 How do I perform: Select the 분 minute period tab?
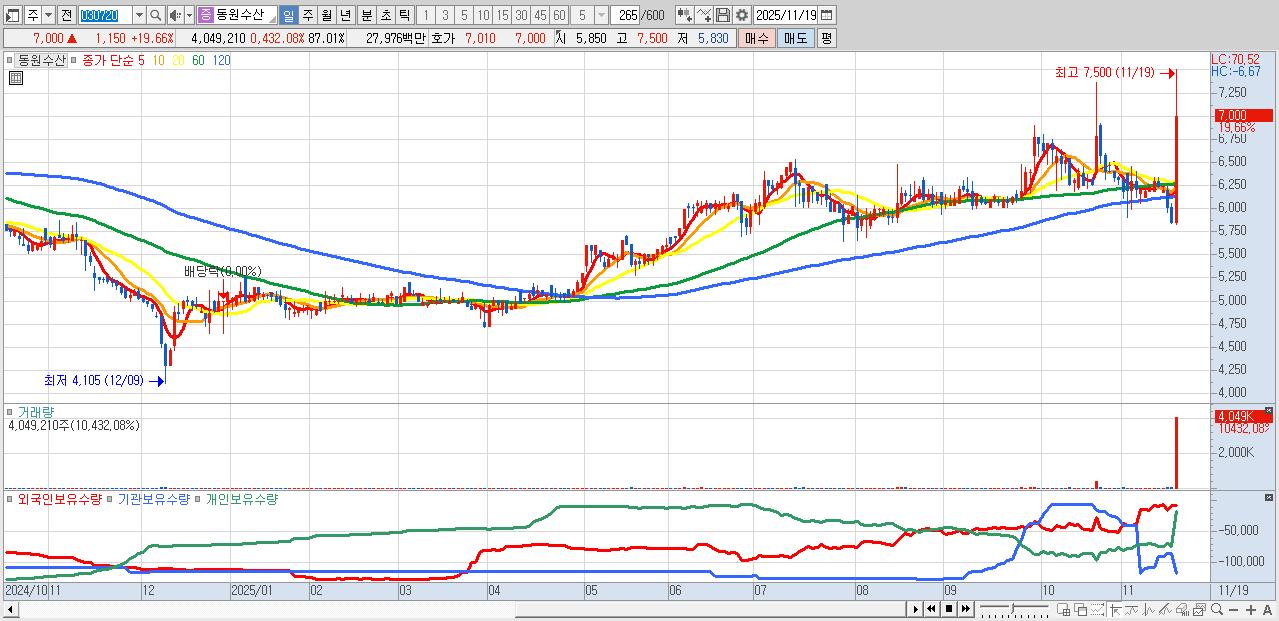pyautogui.click(x=366, y=15)
